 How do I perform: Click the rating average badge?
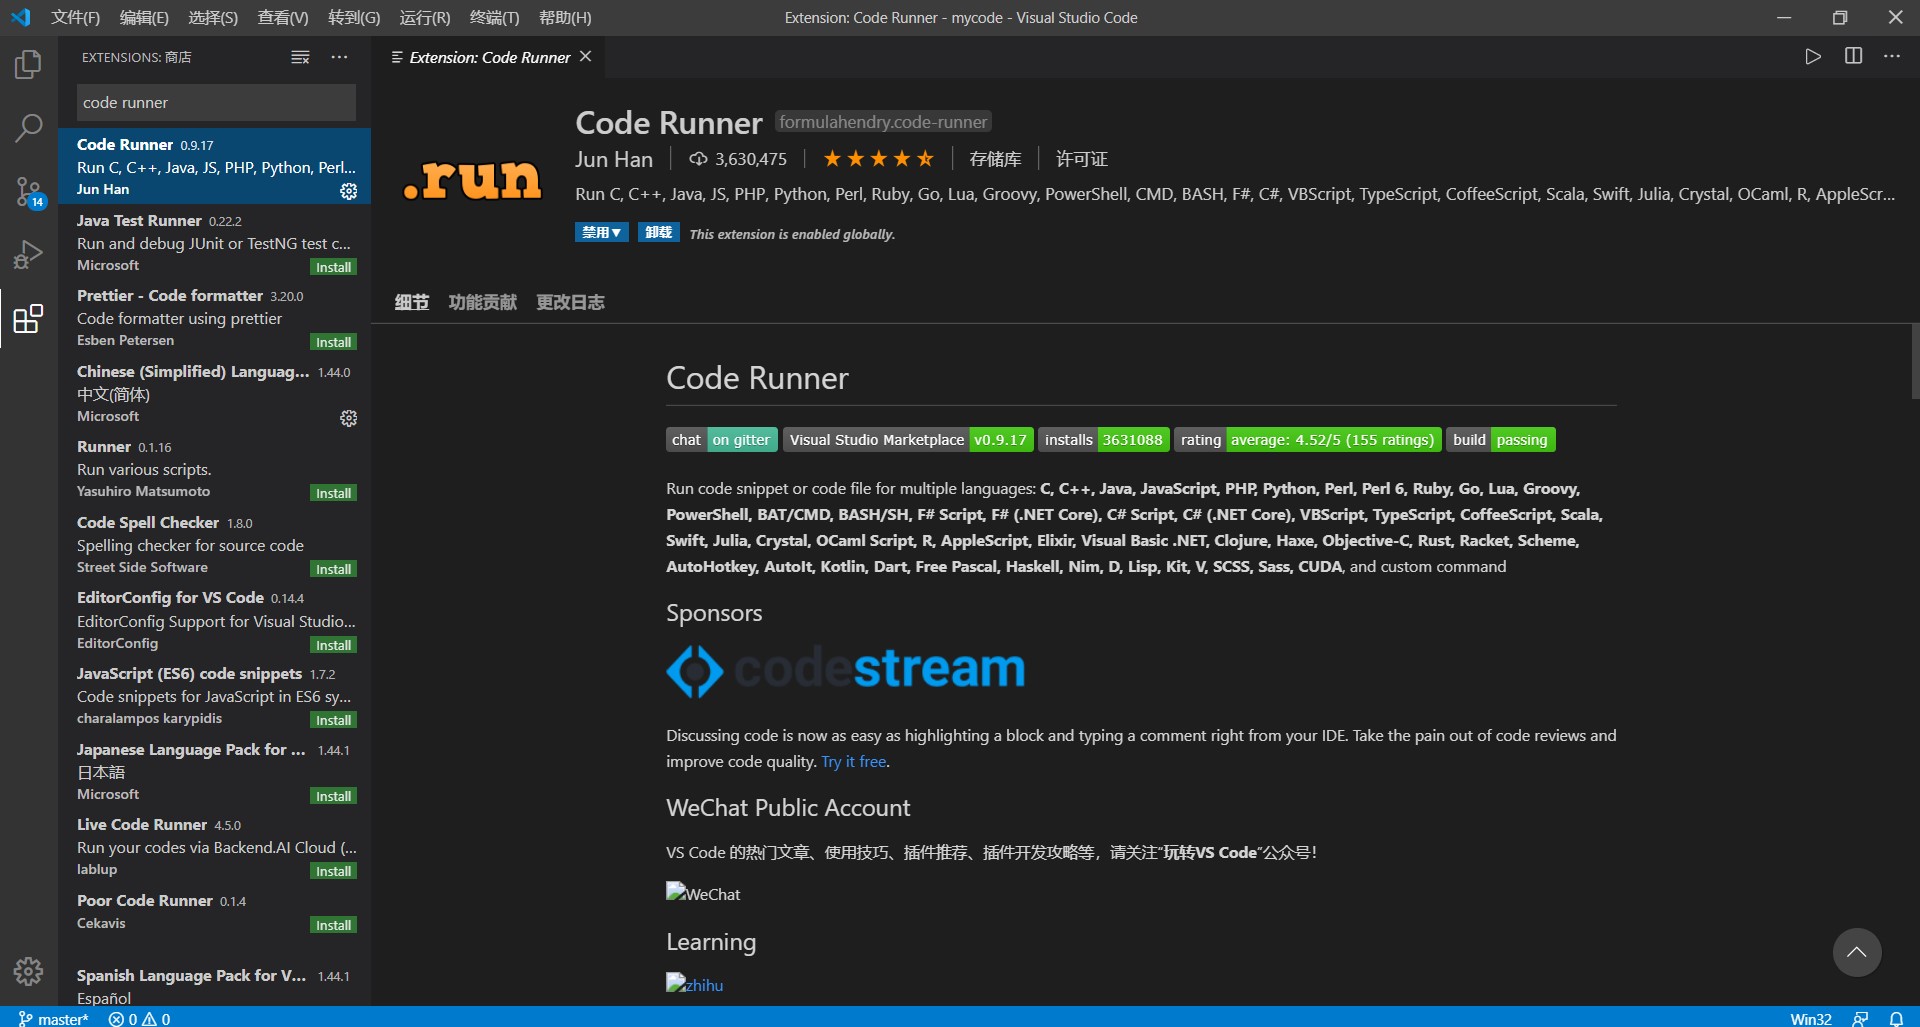[x=1308, y=440]
